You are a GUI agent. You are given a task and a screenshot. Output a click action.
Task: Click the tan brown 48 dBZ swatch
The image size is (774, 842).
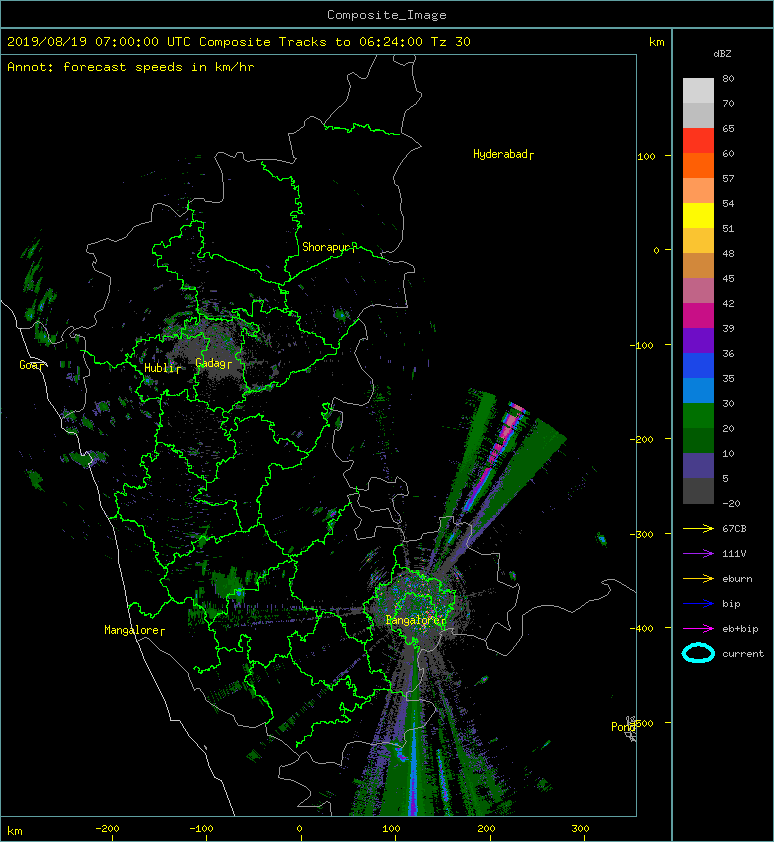(698, 266)
